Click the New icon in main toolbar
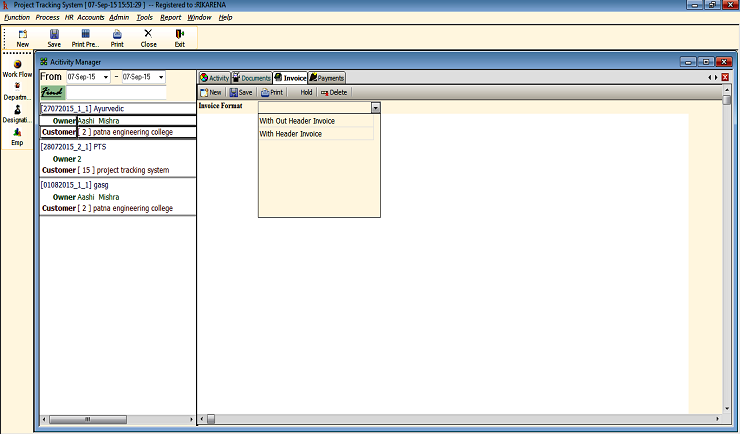740x434 pixels. tap(22, 37)
